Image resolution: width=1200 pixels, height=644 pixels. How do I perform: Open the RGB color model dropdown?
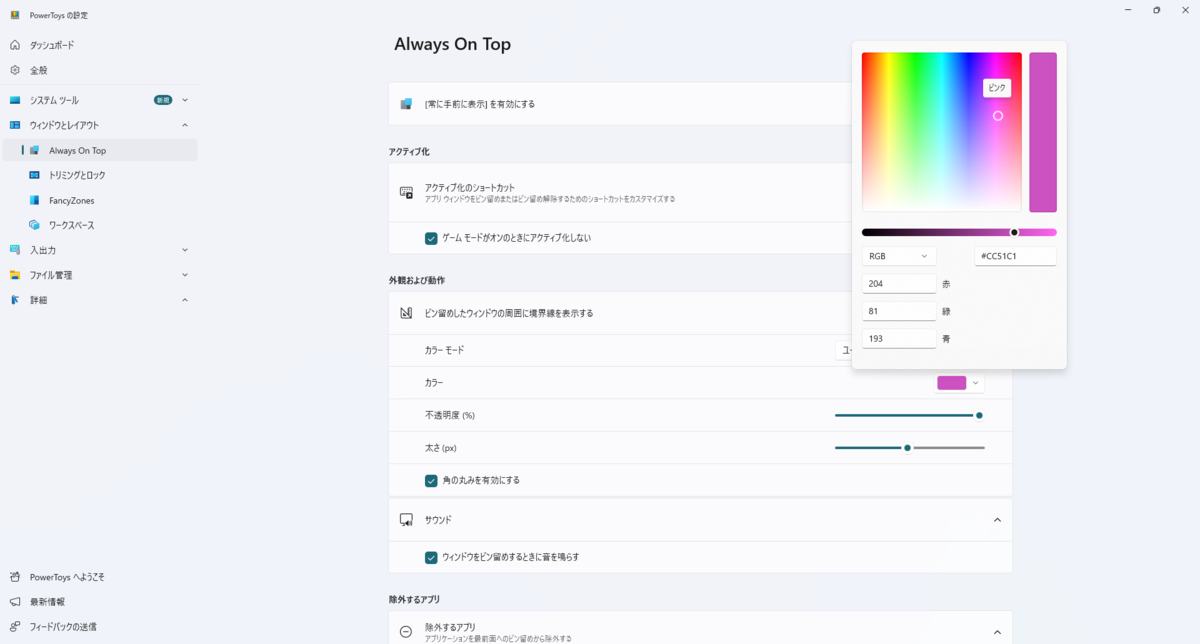[899, 256]
